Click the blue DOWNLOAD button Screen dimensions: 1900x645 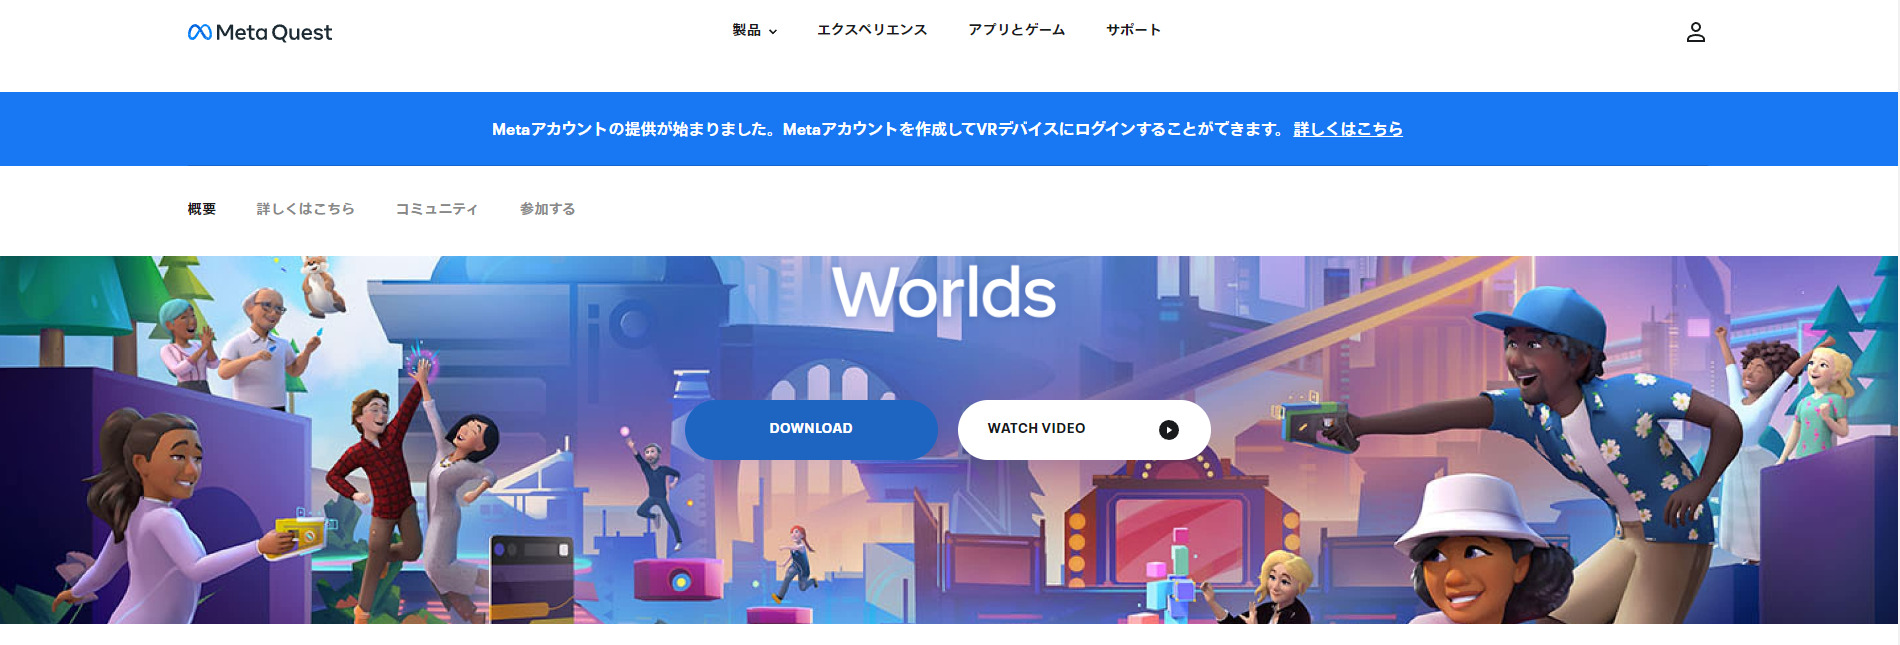811,429
